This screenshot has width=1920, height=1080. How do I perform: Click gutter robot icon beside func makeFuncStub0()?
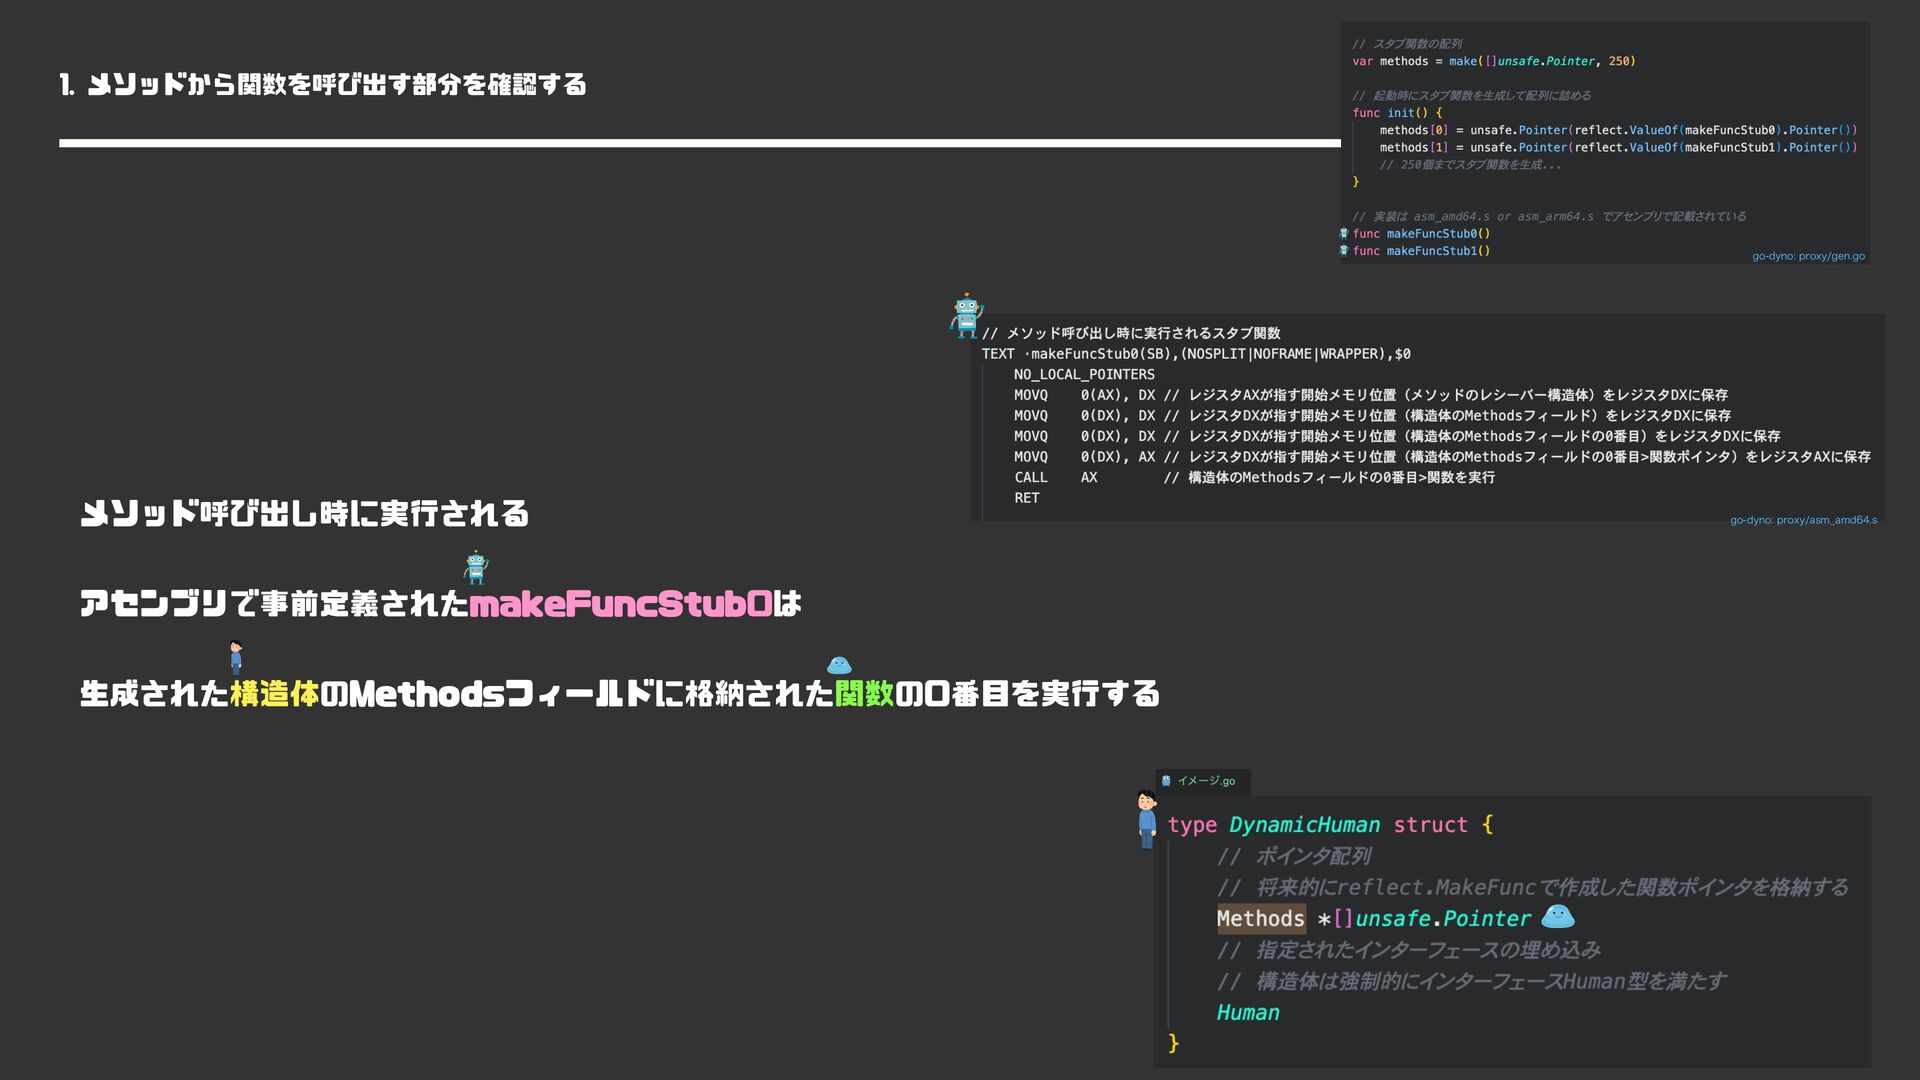pos(1344,233)
